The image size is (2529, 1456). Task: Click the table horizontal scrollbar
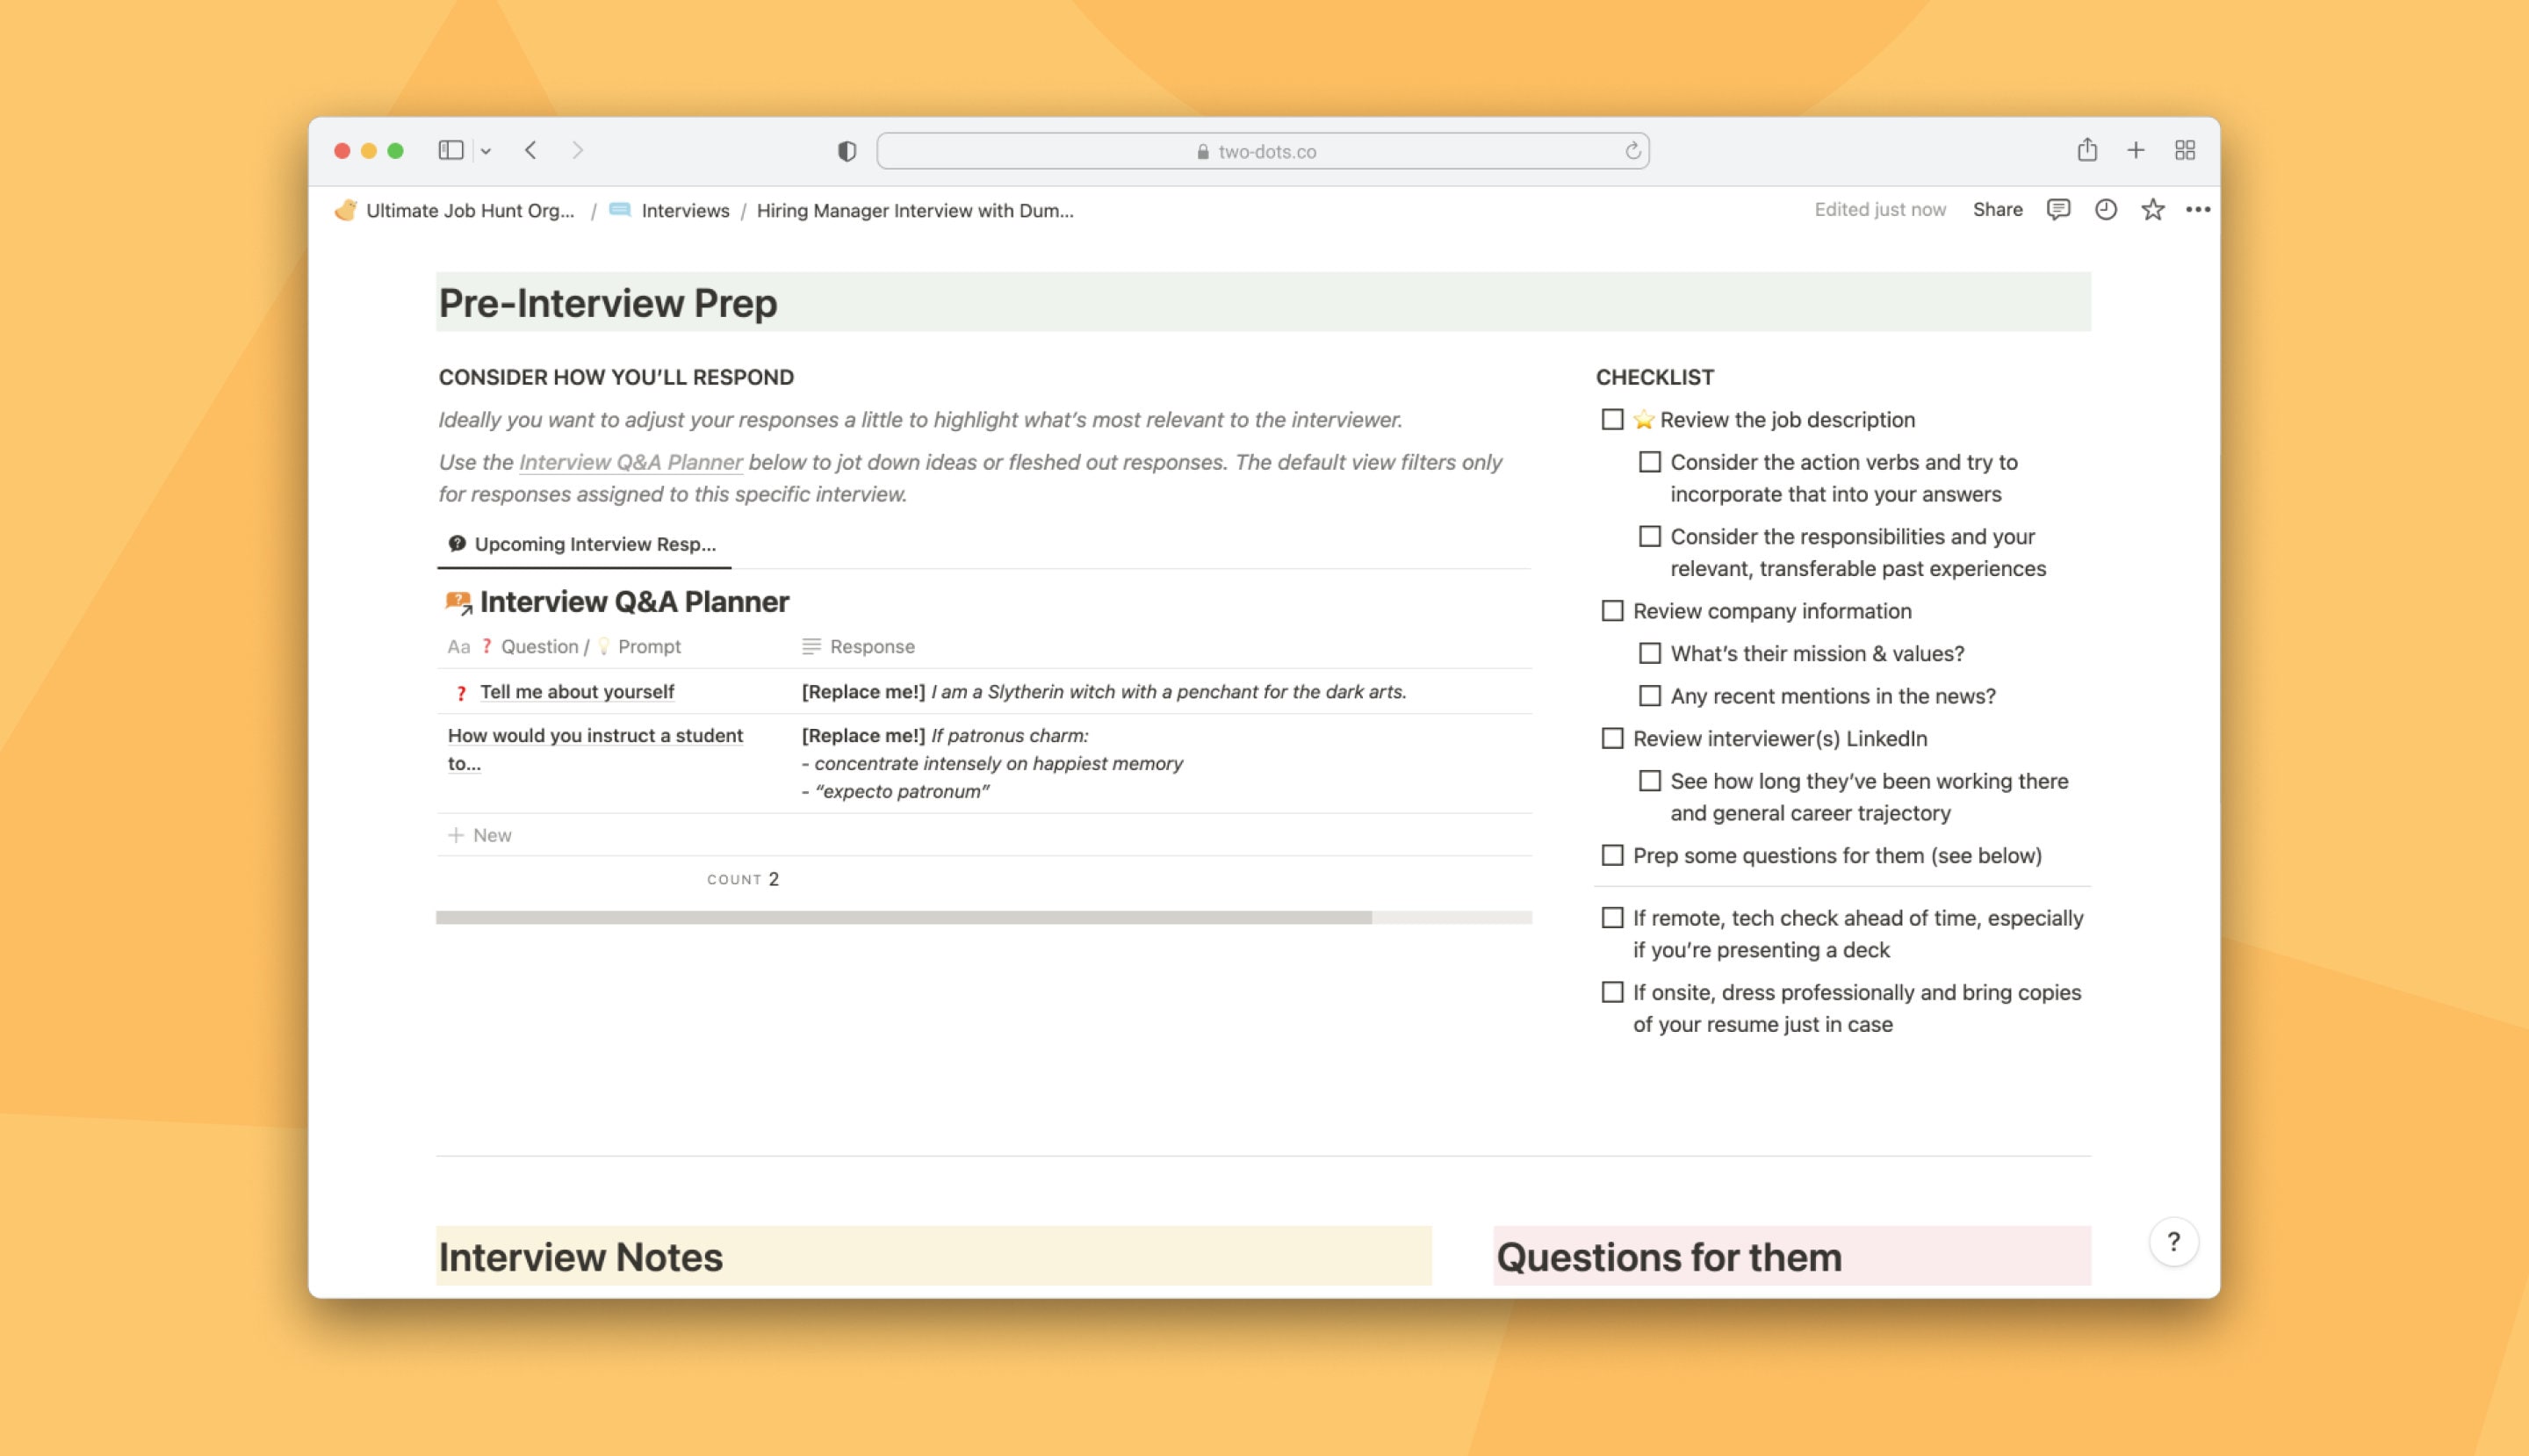tap(904, 917)
